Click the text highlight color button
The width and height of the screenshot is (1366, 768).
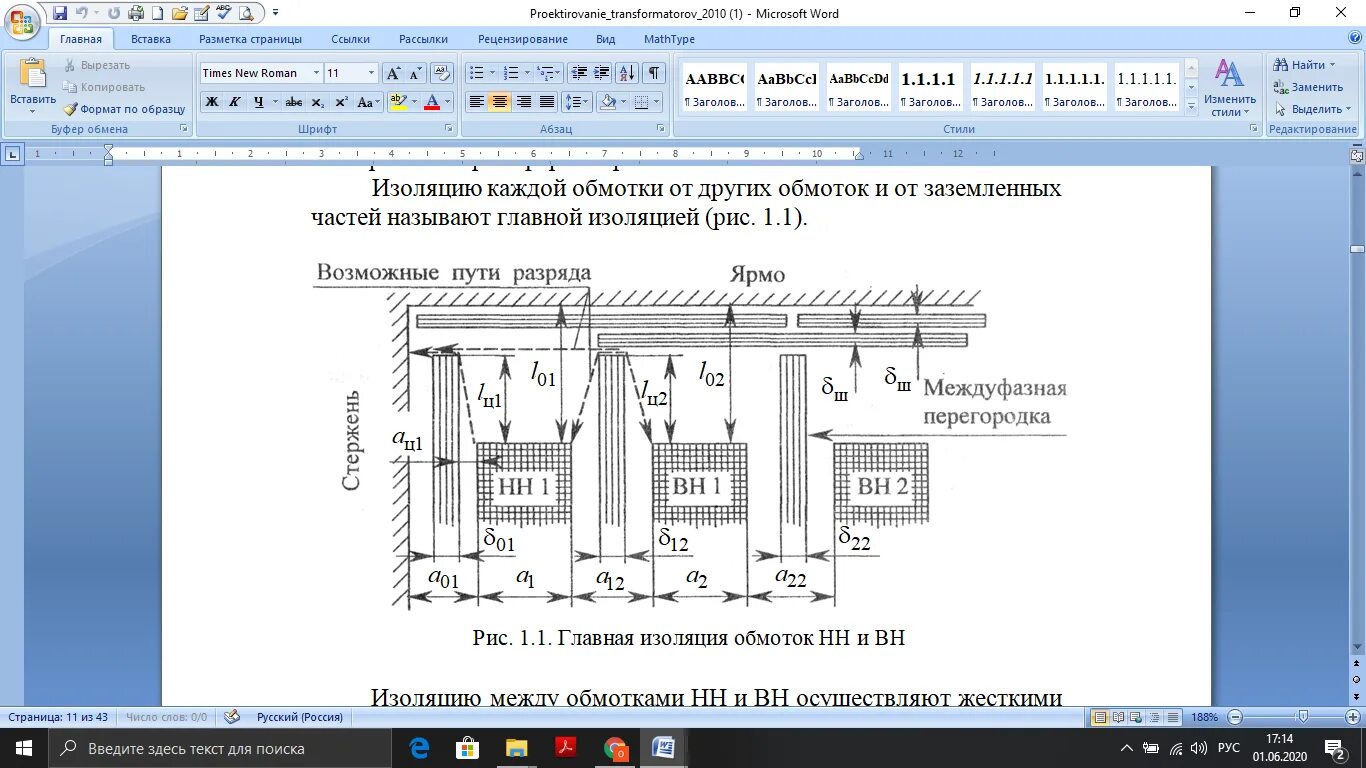click(398, 102)
